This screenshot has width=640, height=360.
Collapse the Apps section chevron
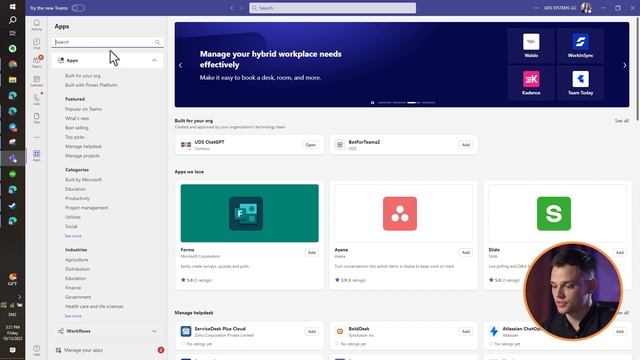point(154,60)
